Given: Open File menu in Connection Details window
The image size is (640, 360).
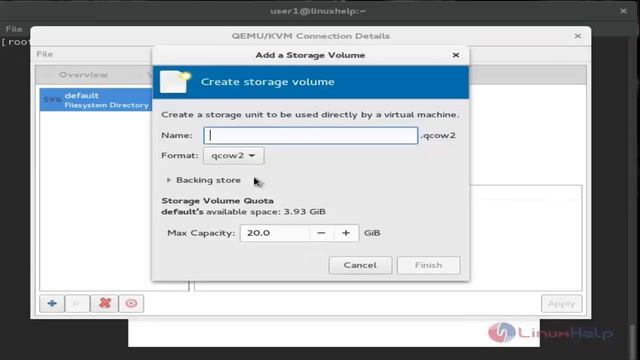Looking at the screenshot, I should pos(44,54).
